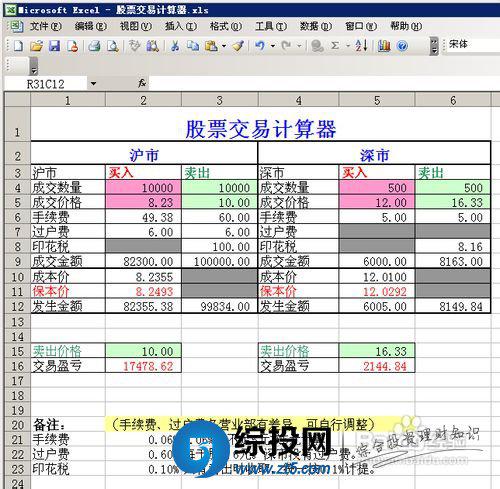This screenshot has width=500, height=489.
Task: Save the workbook with the floppy icon
Action: [x=54, y=46]
